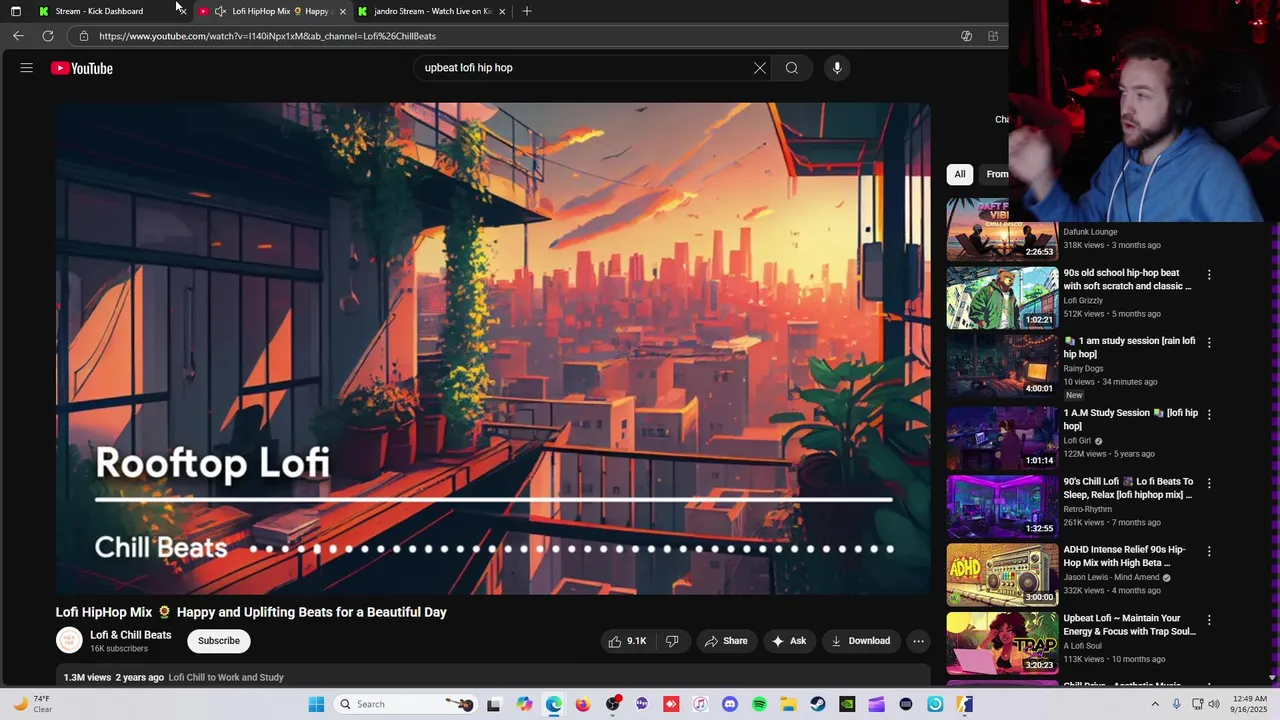Switch to jandro Stream Kick tab
This screenshot has width=1280, height=720.
click(432, 11)
